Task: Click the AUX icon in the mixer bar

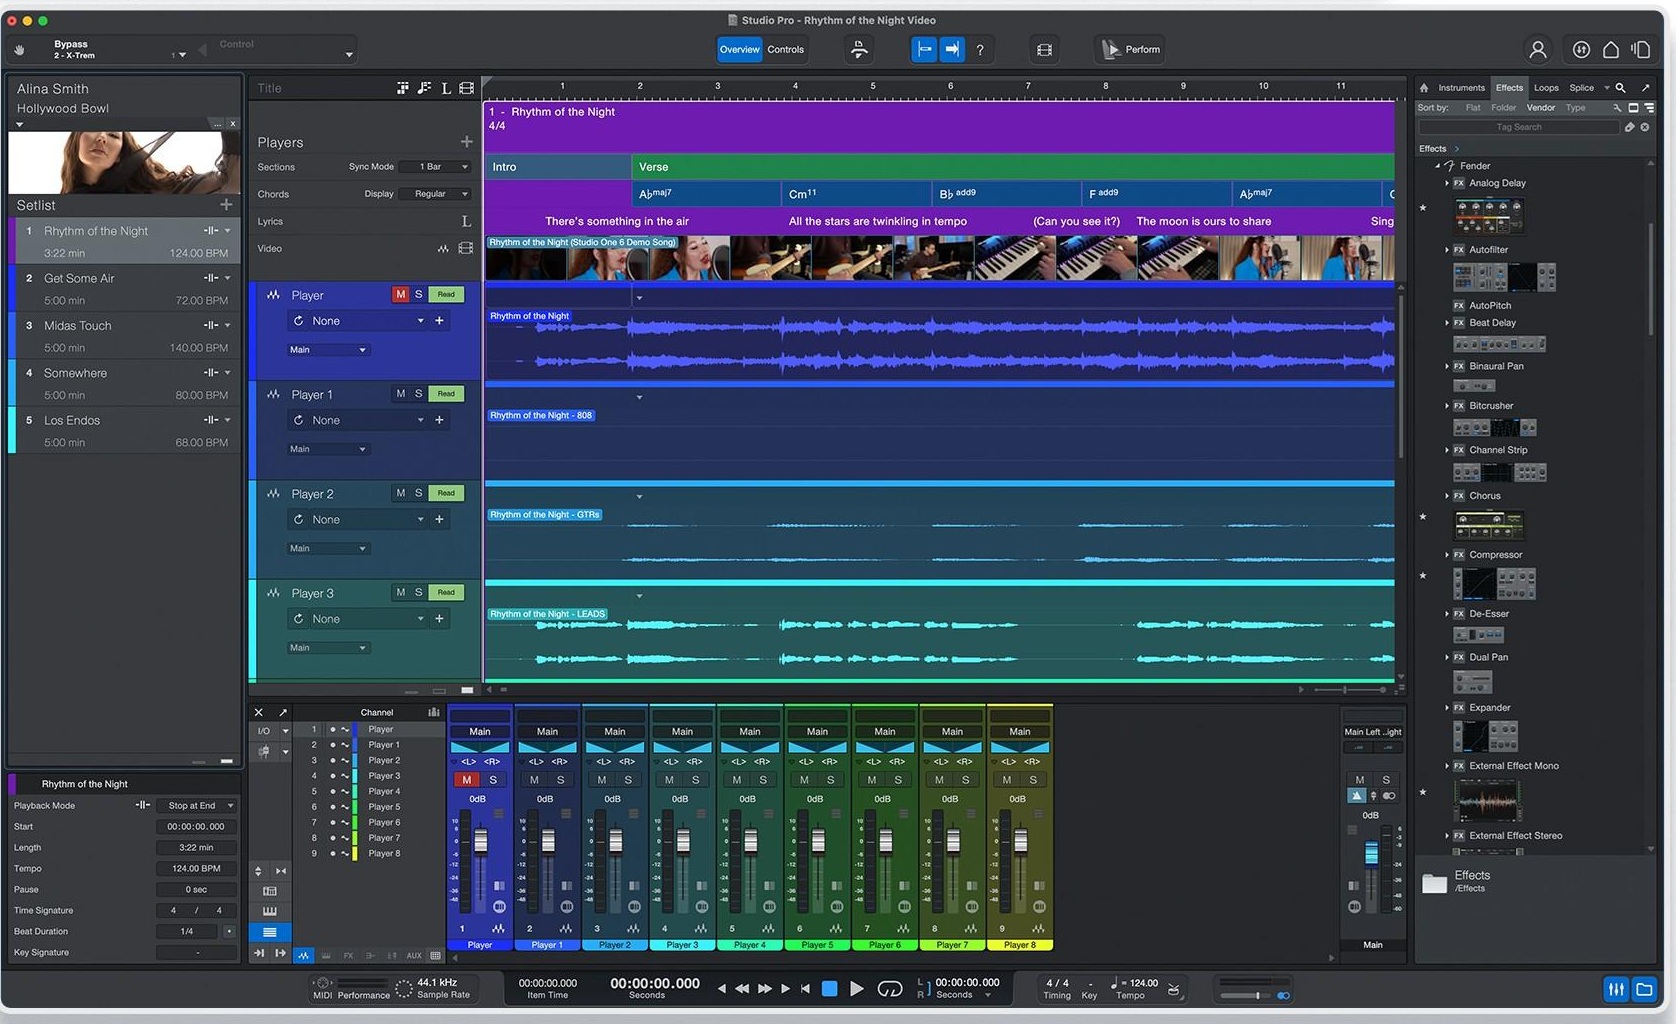Action: click(414, 955)
